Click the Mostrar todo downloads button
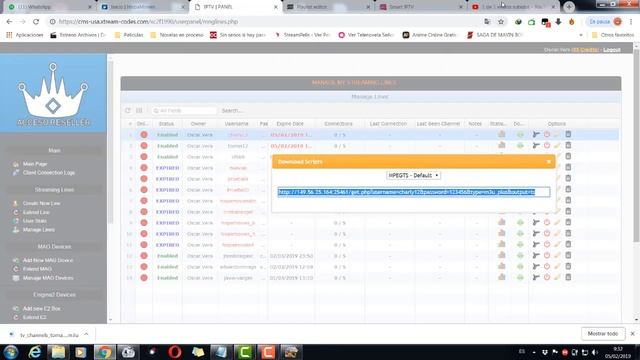The width and height of the screenshot is (640, 360). (x=603, y=334)
